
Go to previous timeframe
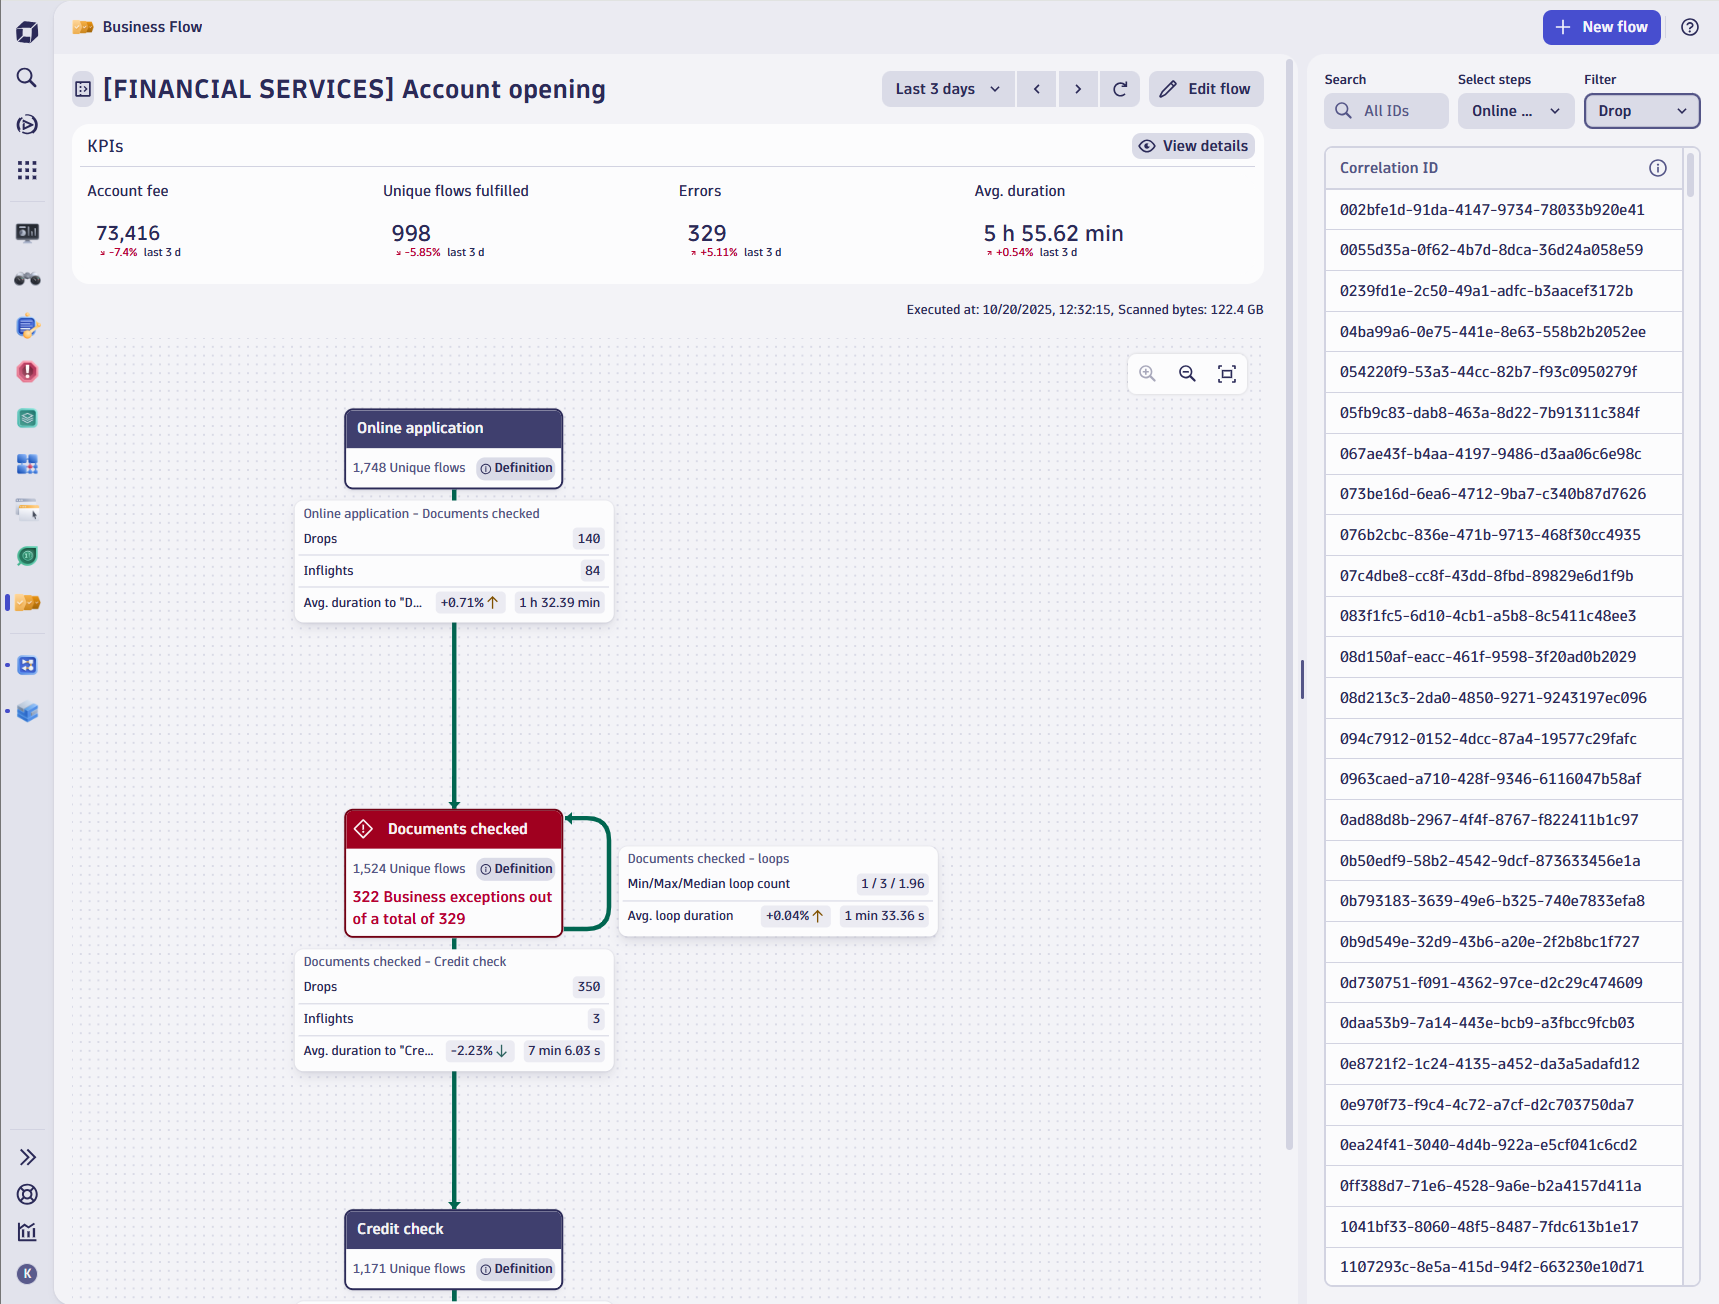[x=1037, y=89]
